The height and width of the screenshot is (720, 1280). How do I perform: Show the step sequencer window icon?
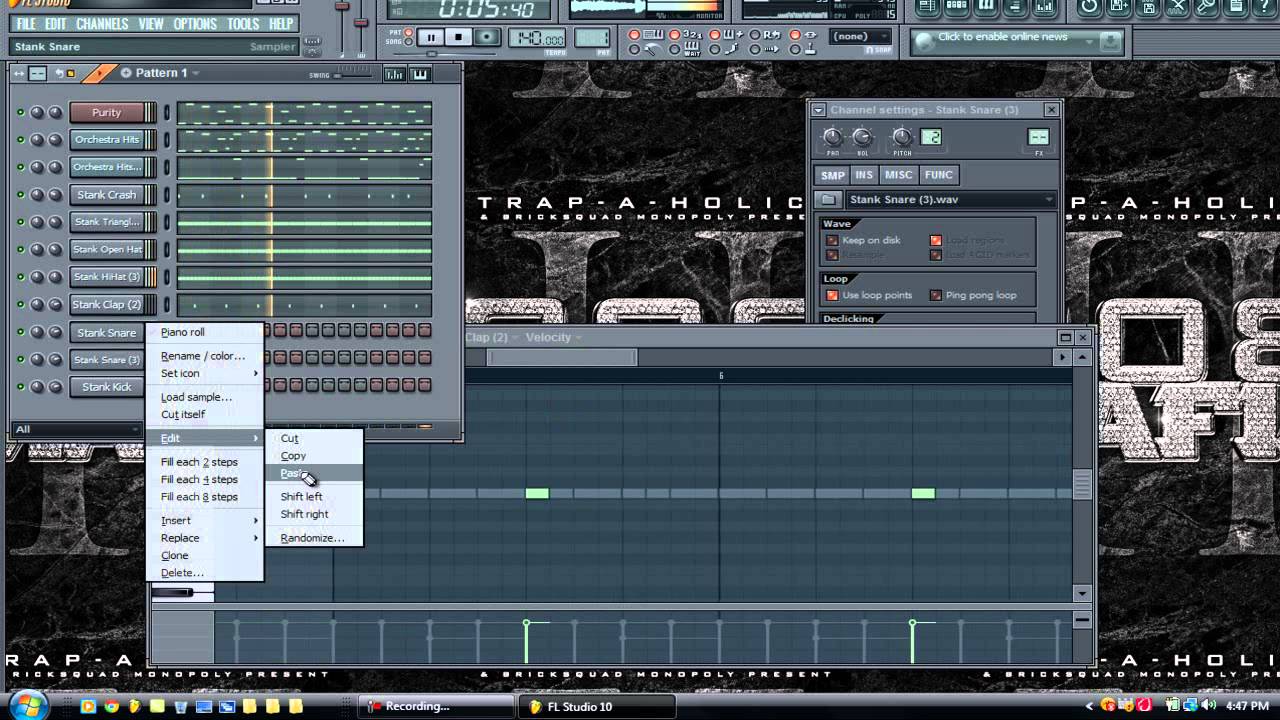pos(956,7)
